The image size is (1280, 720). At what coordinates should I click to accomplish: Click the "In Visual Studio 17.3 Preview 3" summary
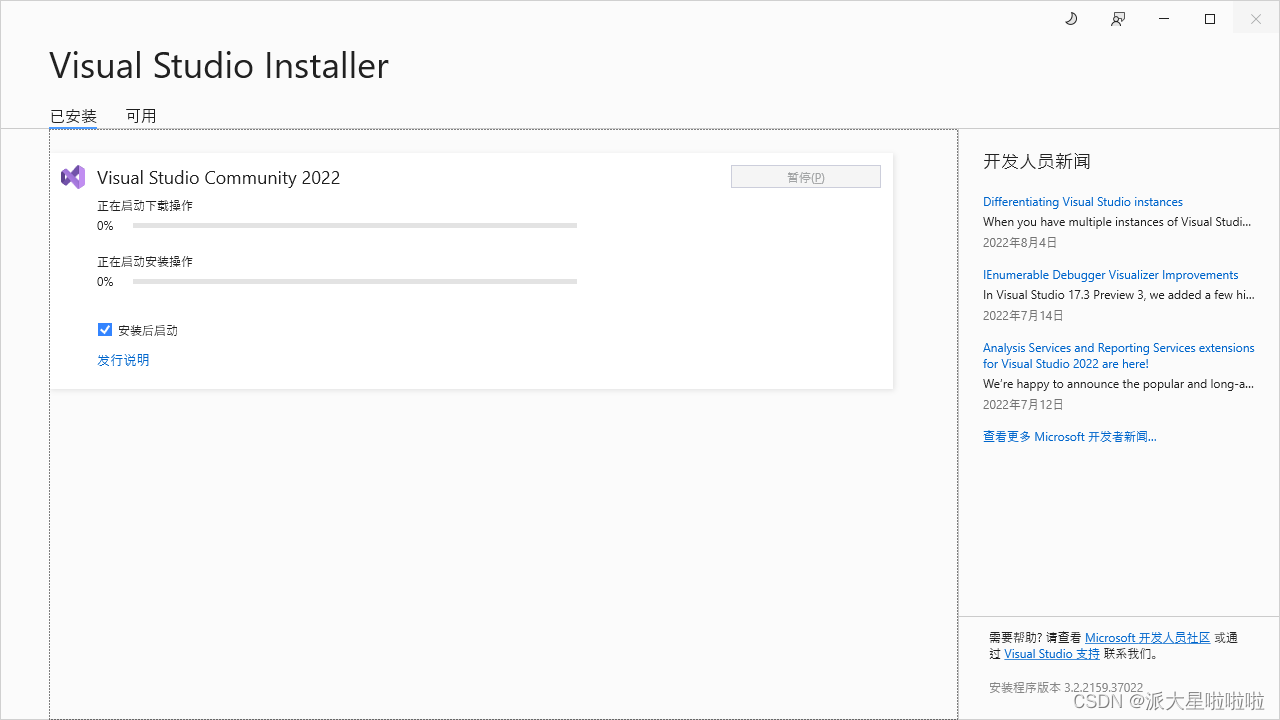point(1119,295)
